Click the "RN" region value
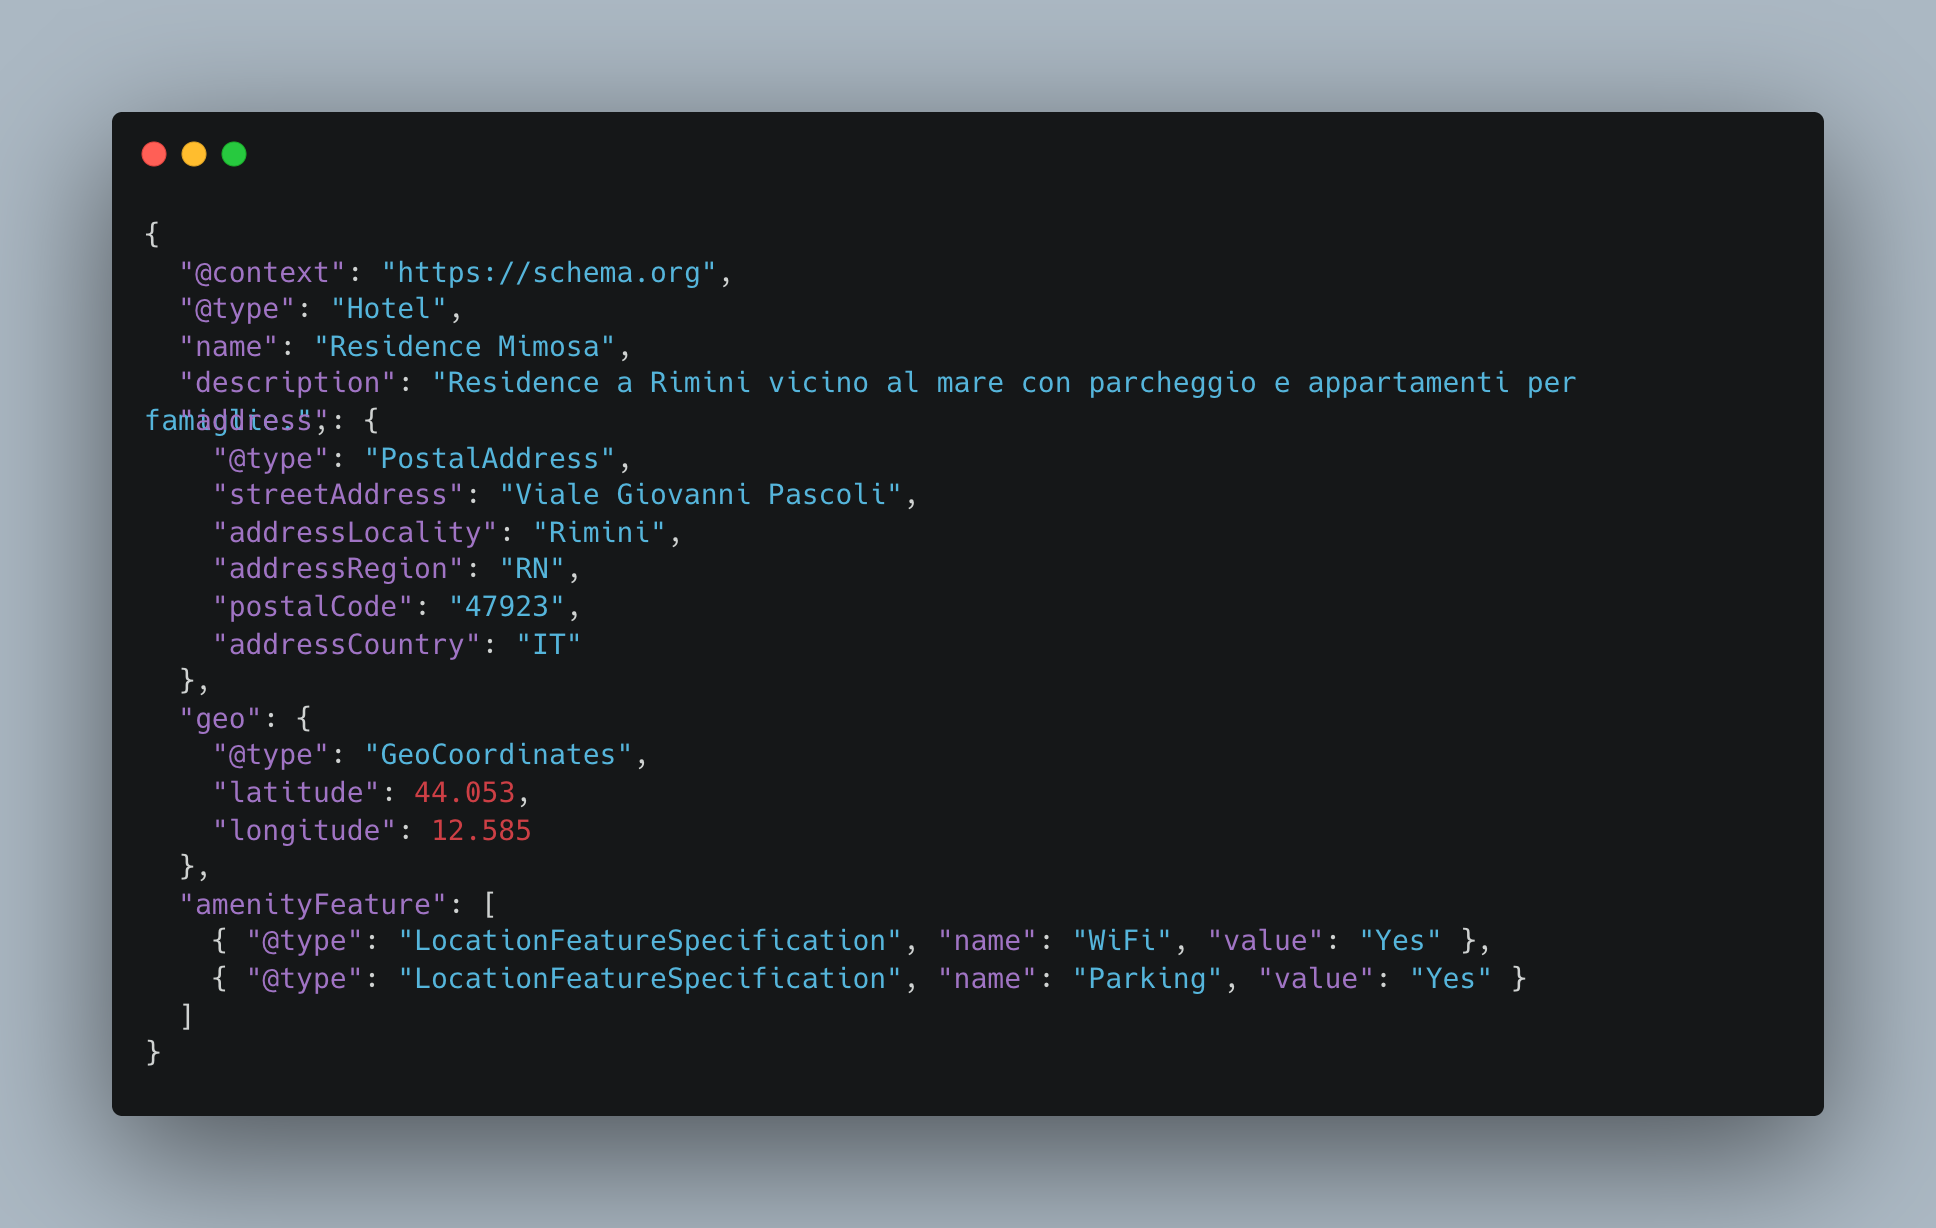The width and height of the screenshot is (1936, 1228). coord(532,569)
